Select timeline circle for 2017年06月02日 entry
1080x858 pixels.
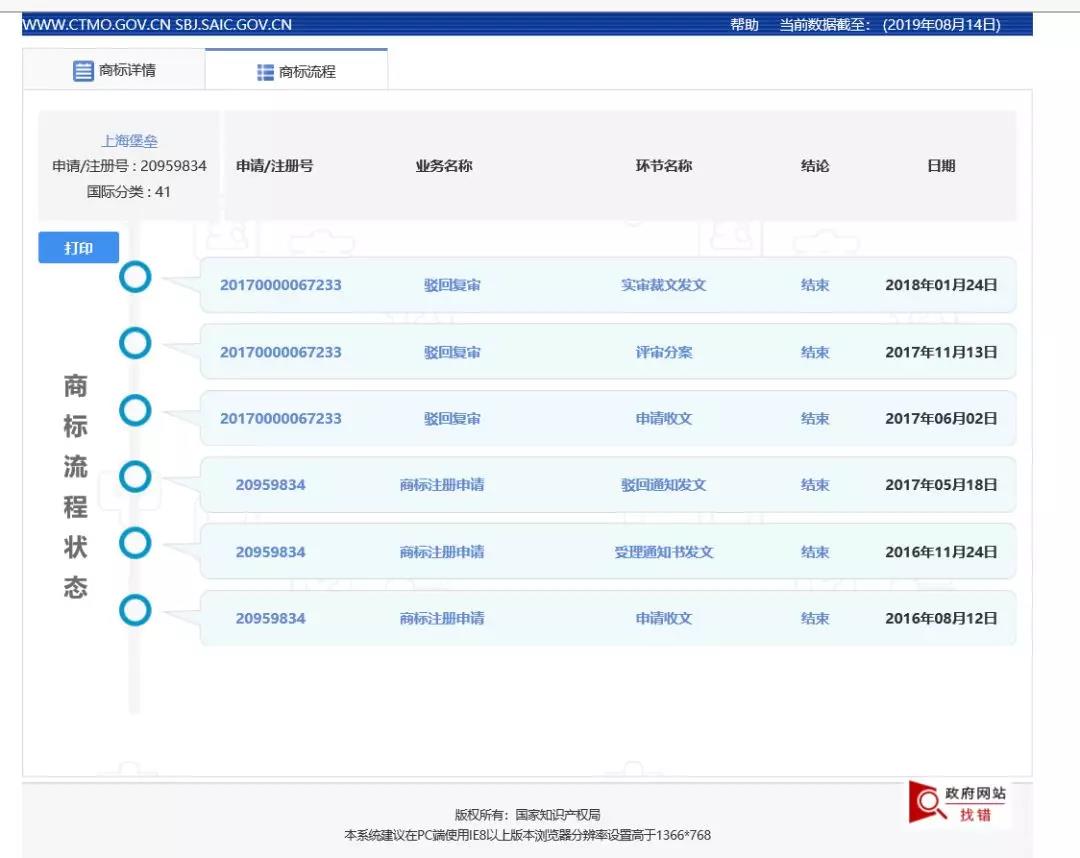(x=135, y=410)
